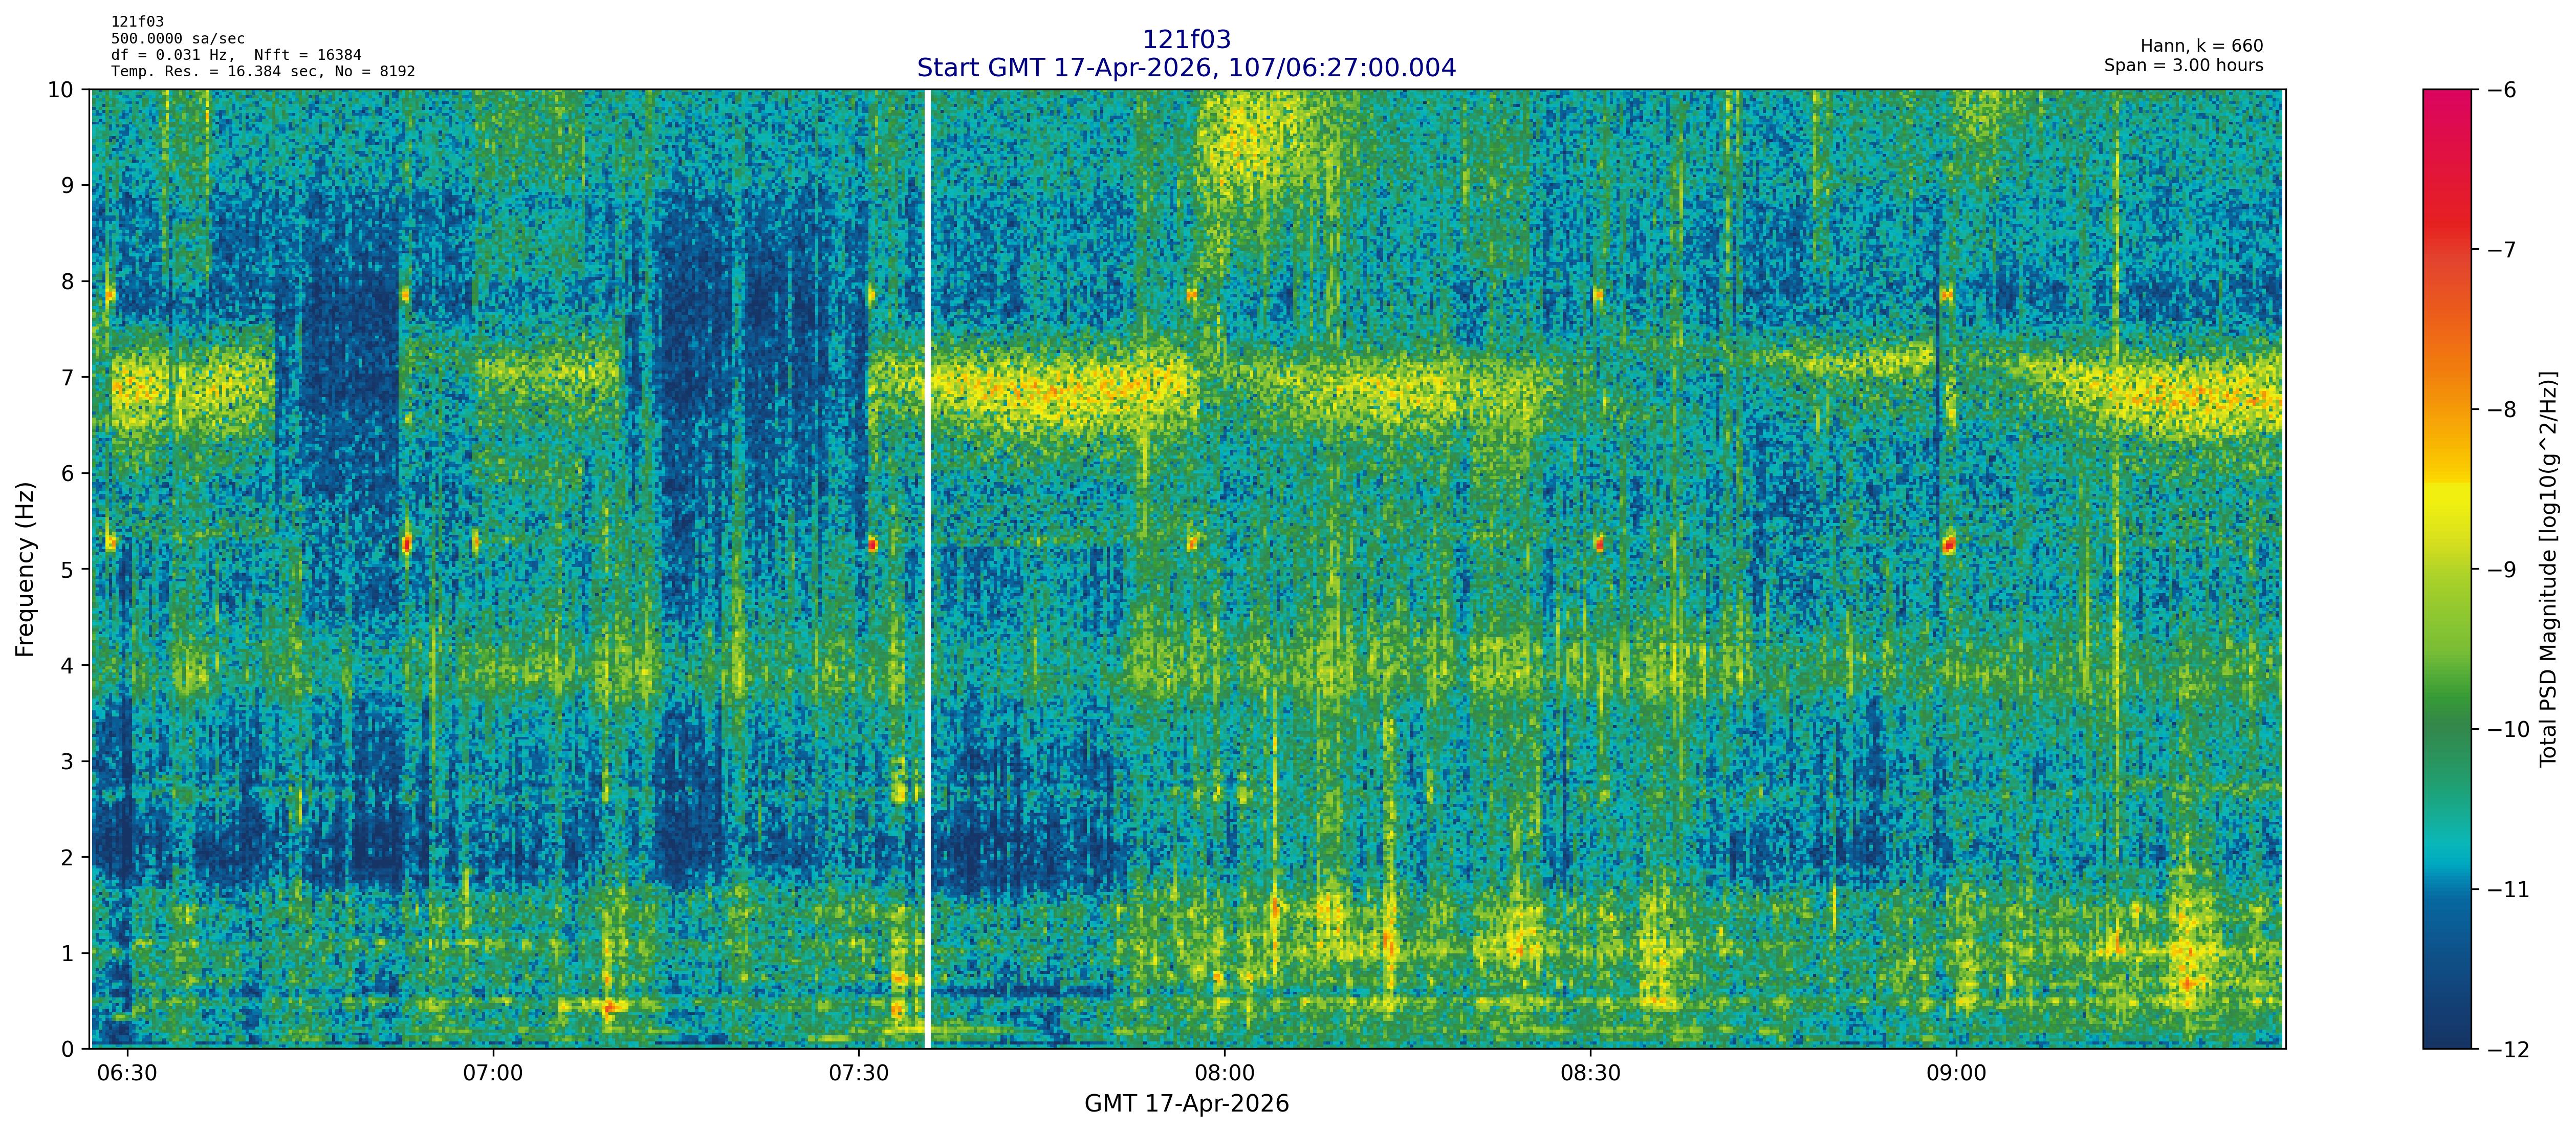Click the 5 Hz frequency tick label

pyautogui.click(x=67, y=570)
